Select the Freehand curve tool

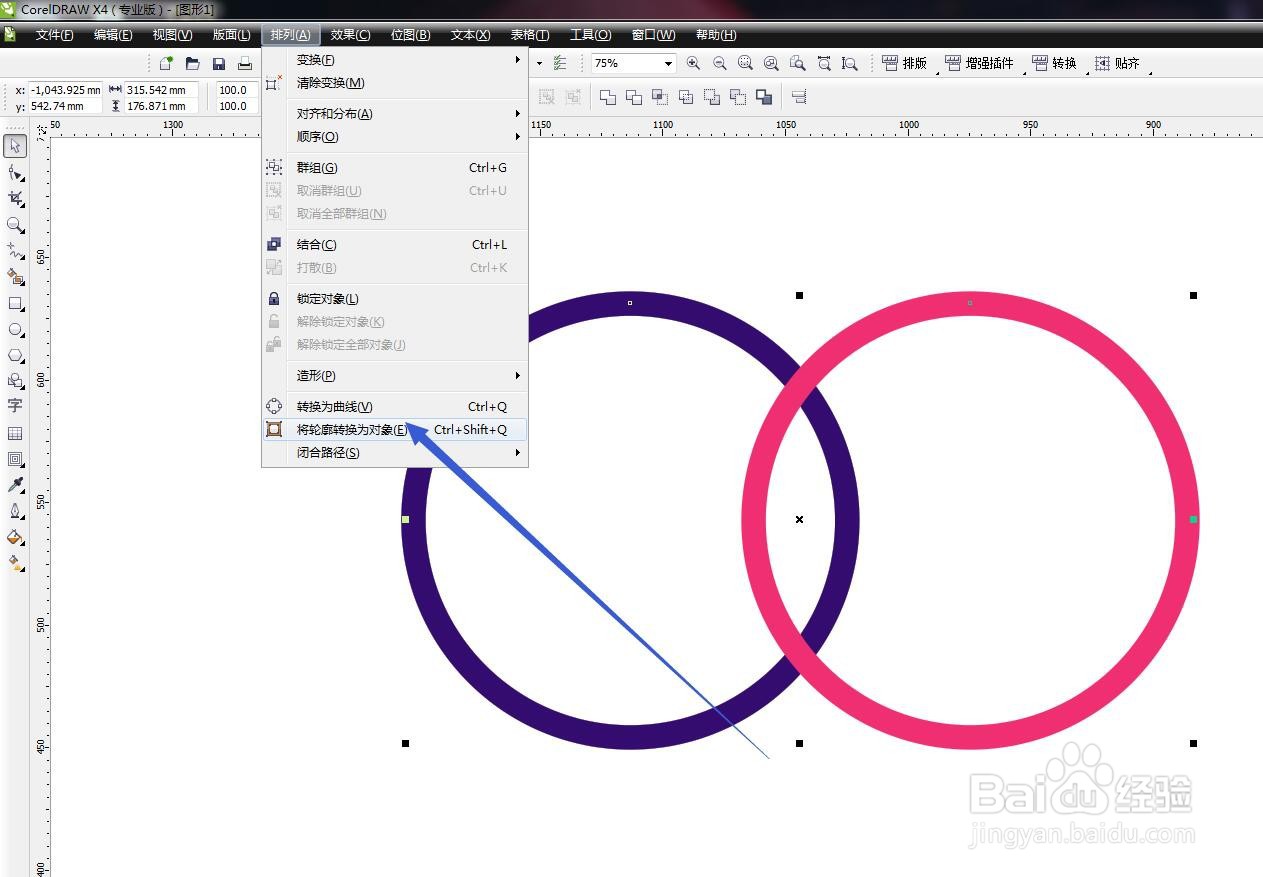point(15,251)
